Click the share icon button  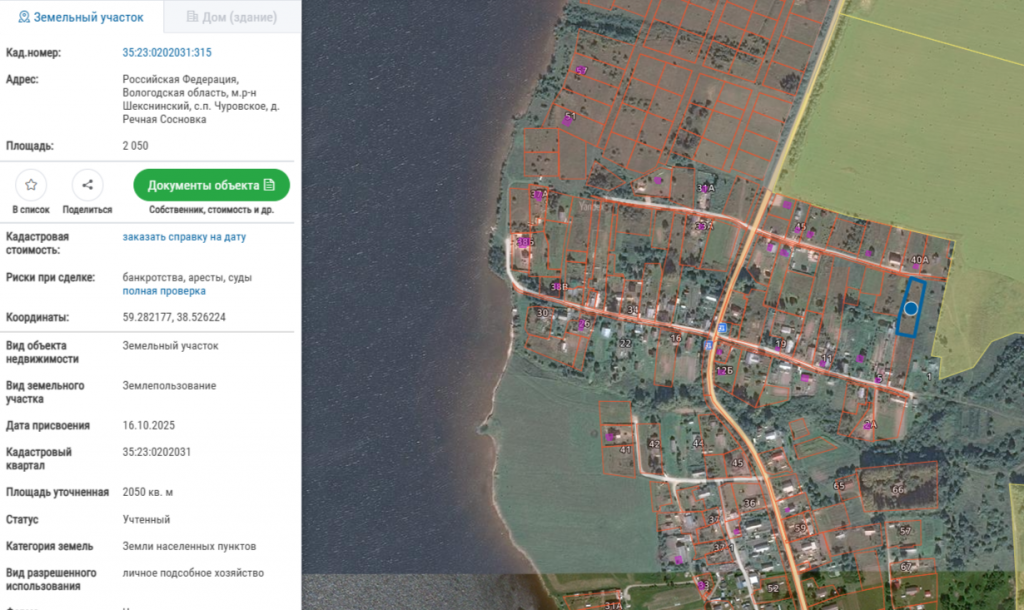(x=88, y=185)
